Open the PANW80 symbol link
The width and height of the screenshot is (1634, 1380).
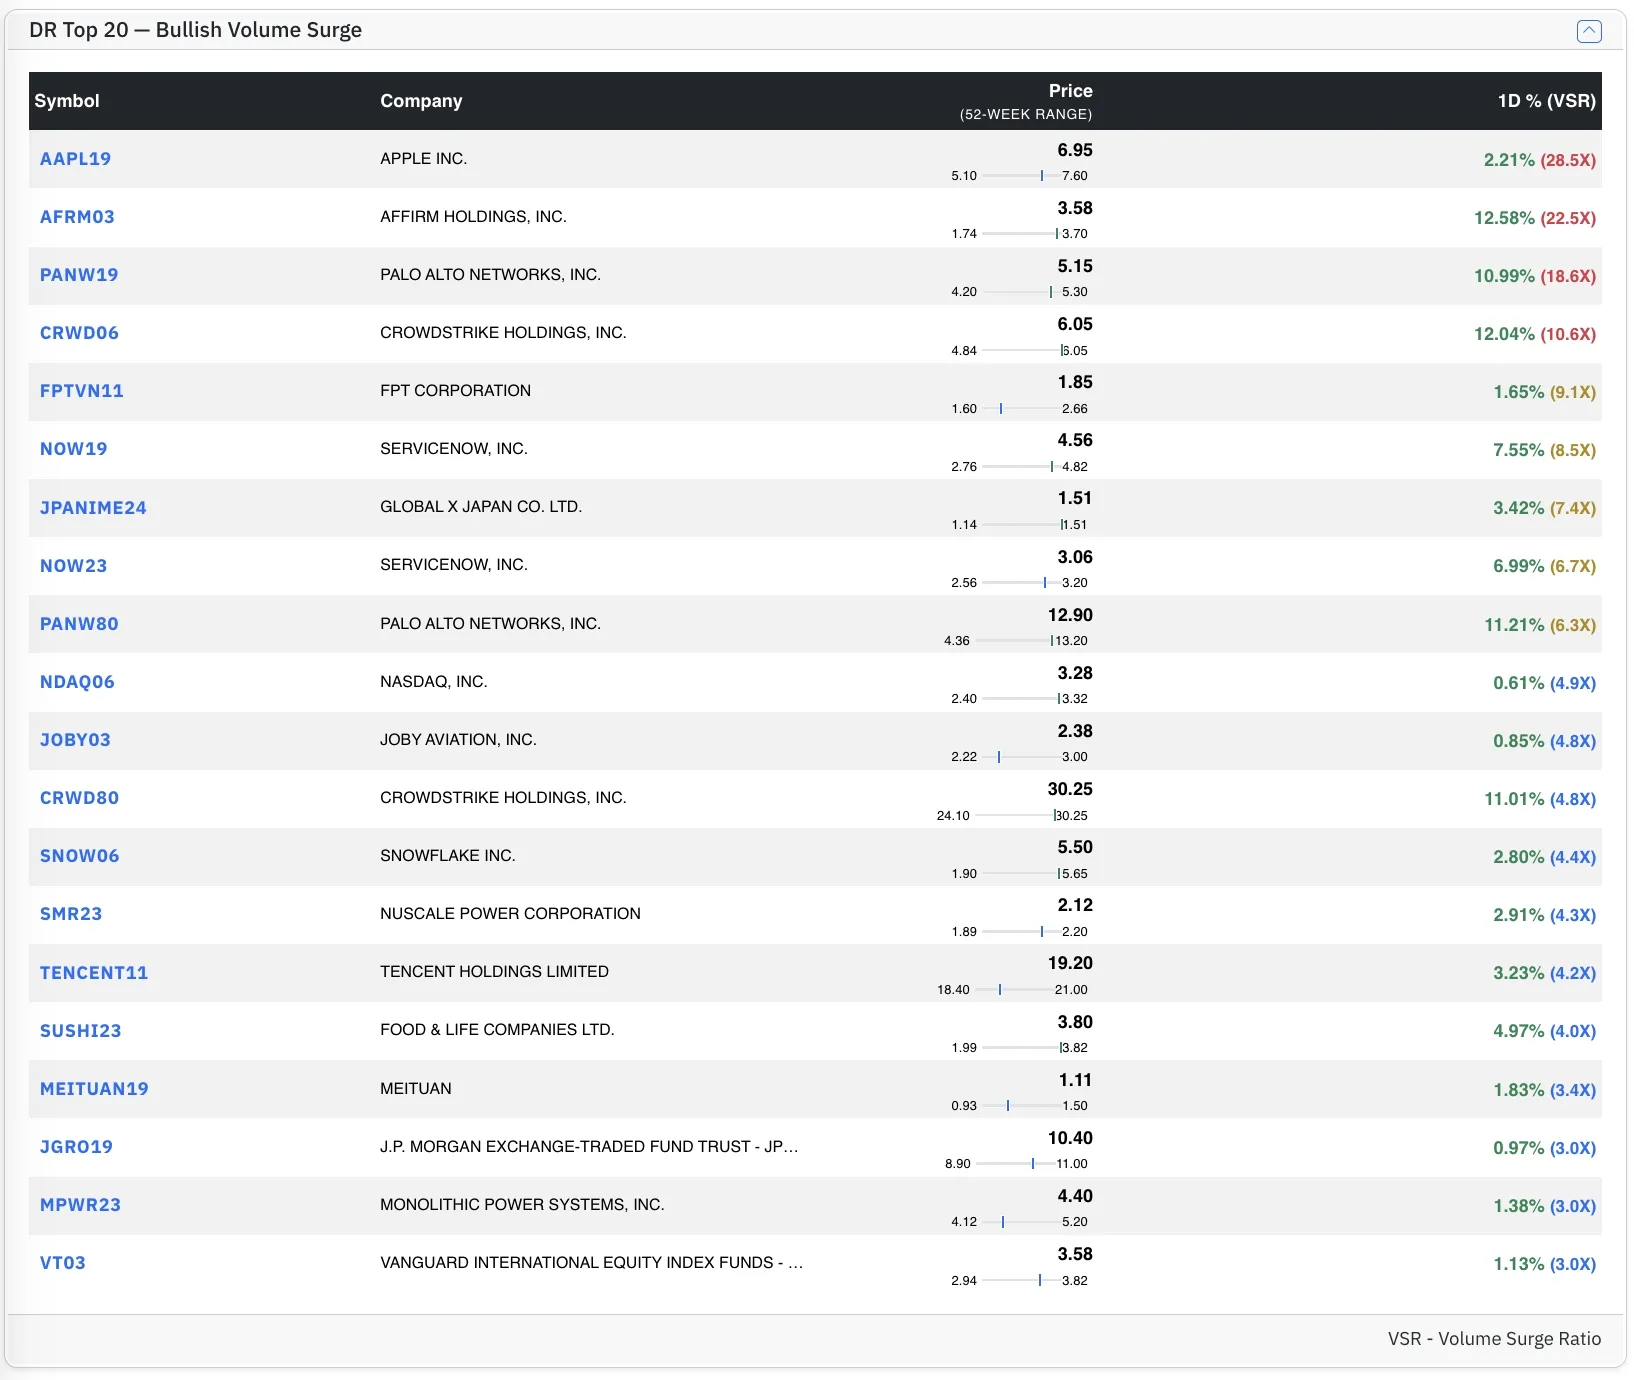79,624
